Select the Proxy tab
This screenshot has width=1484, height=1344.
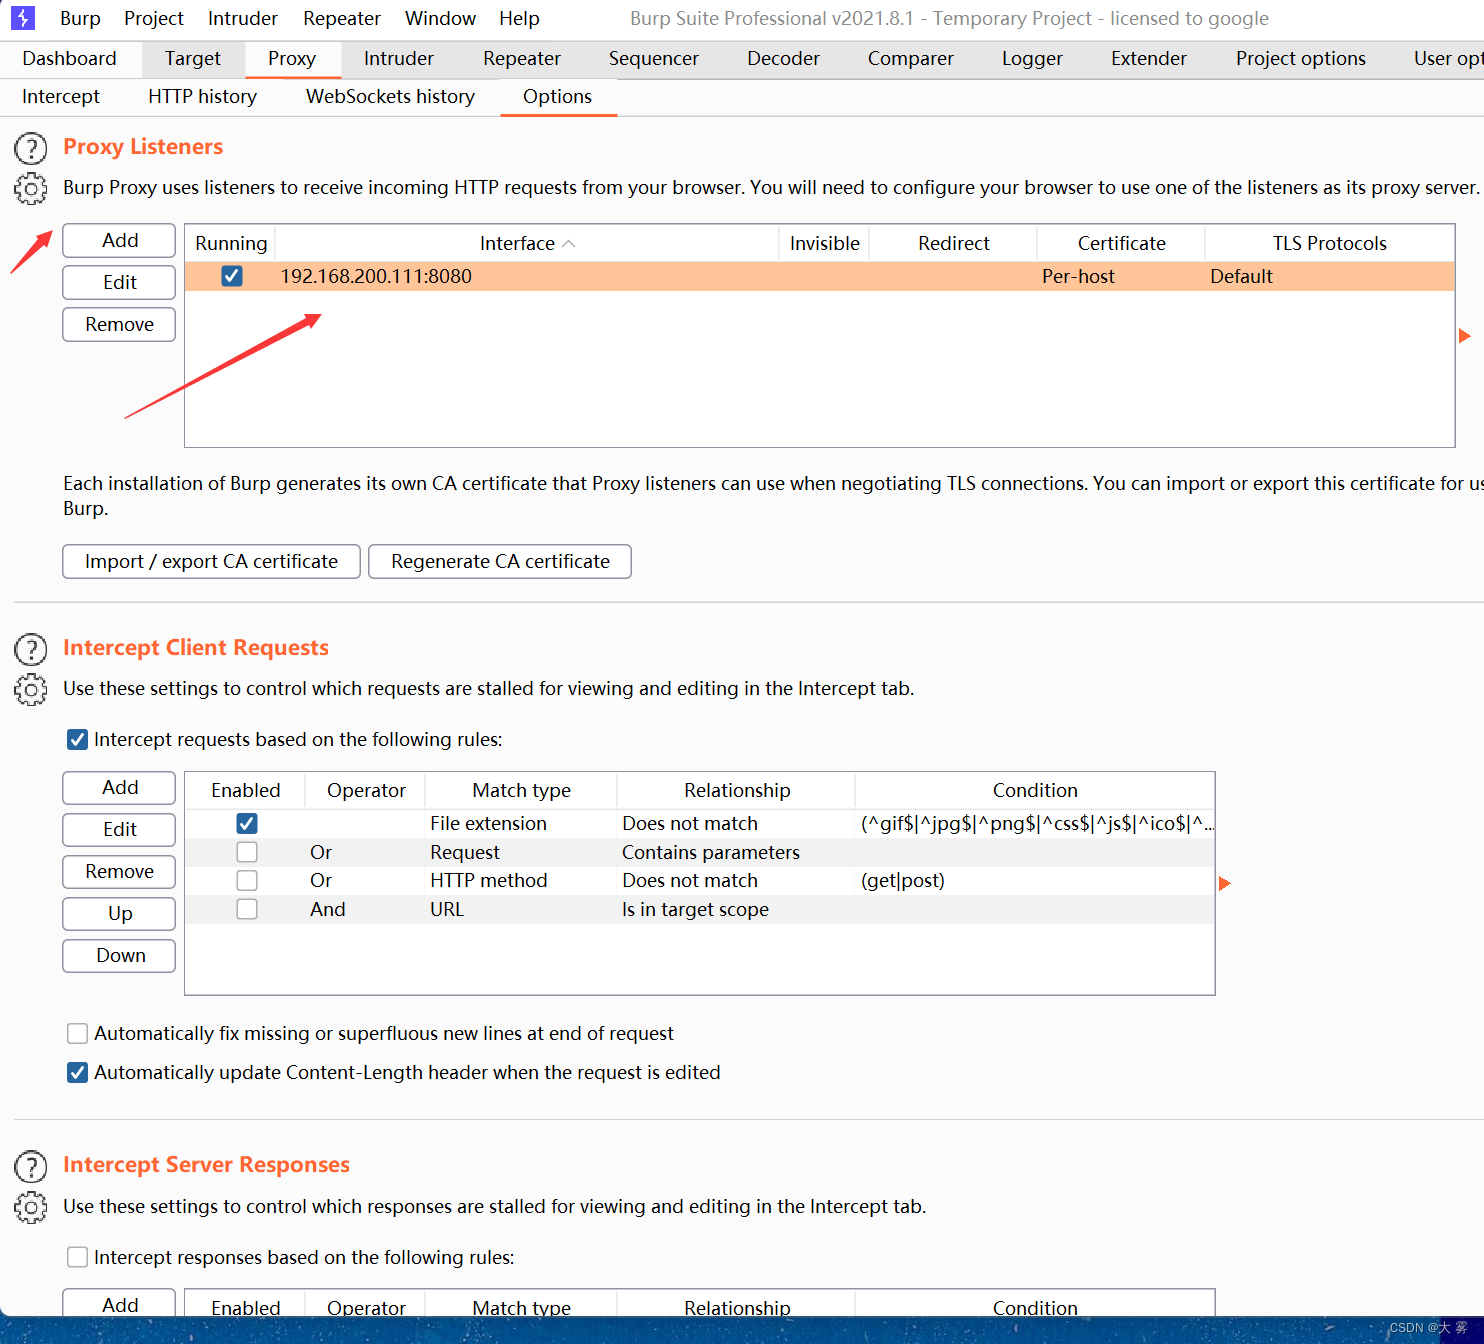click(x=292, y=58)
